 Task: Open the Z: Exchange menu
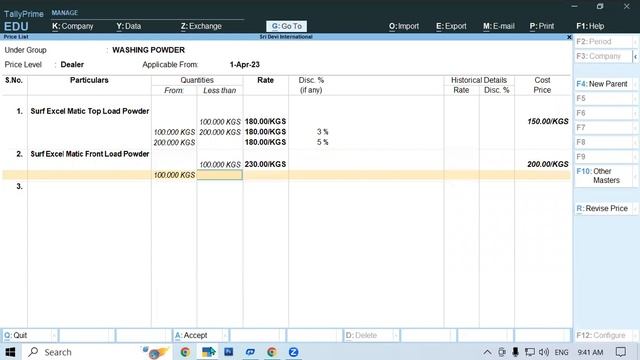coord(201,26)
